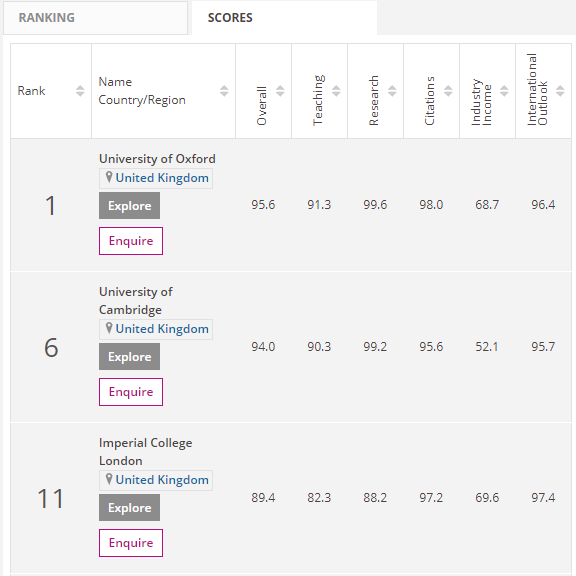Sort by Name Country/Region arrows icon

click(x=224, y=91)
